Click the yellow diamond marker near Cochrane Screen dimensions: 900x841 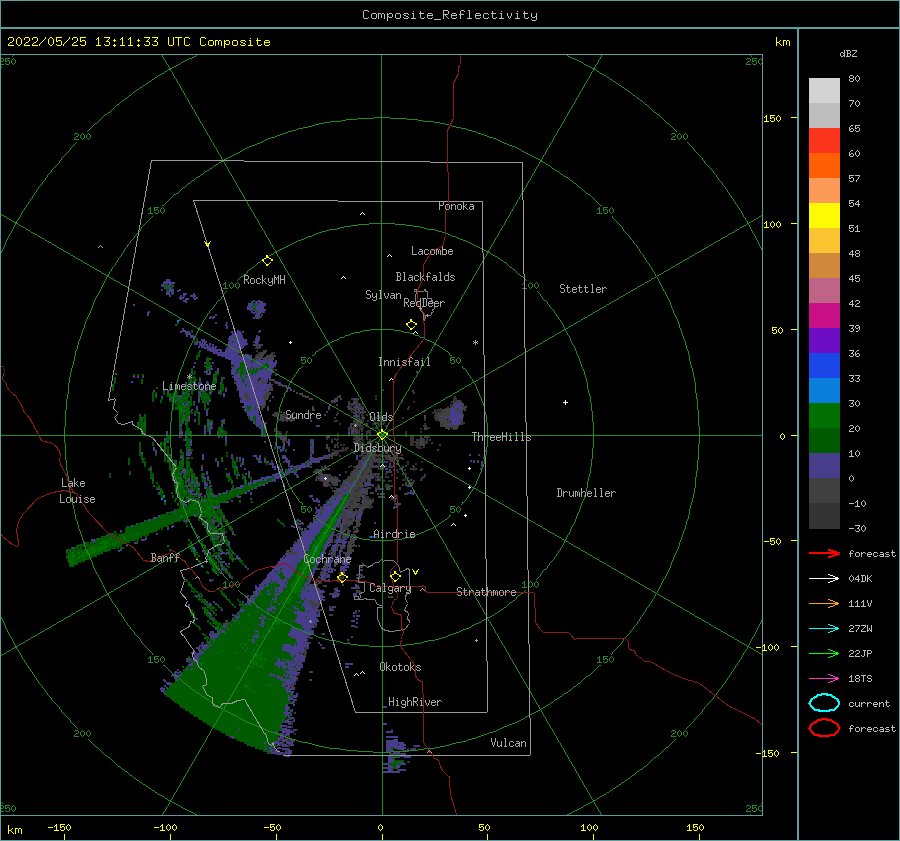pos(342,578)
